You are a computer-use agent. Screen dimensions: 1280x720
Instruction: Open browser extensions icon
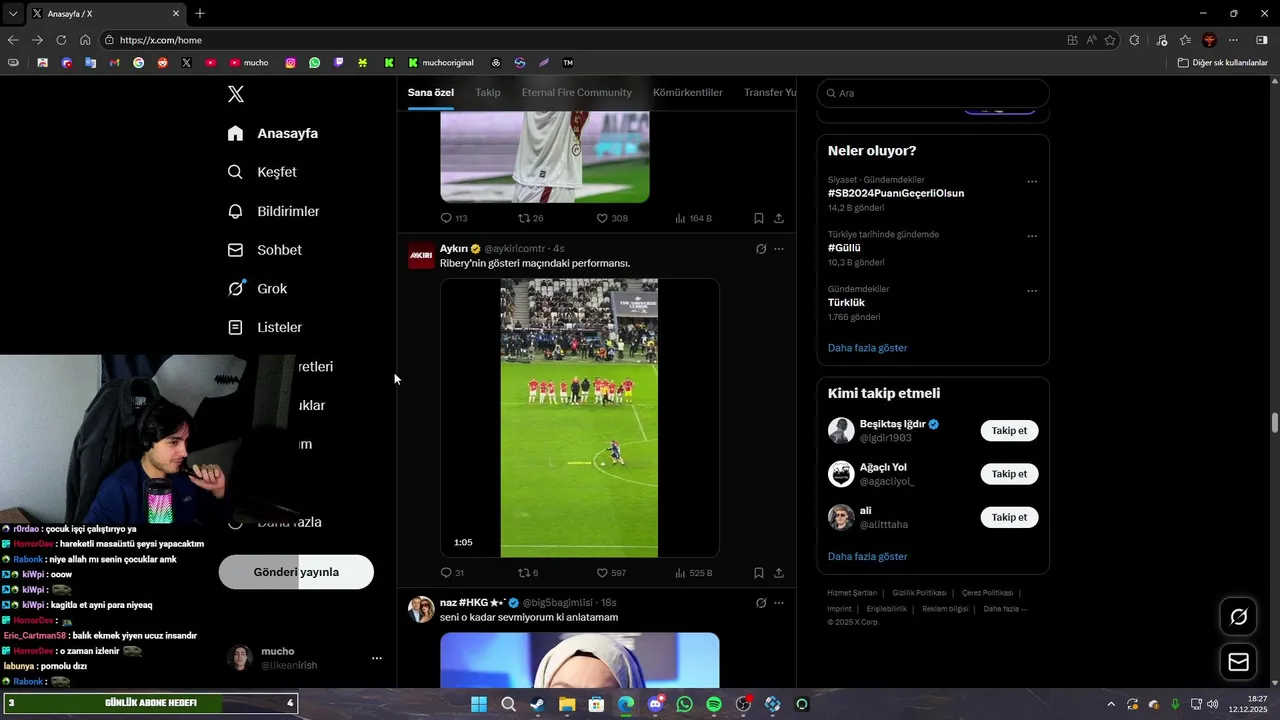point(1134,40)
